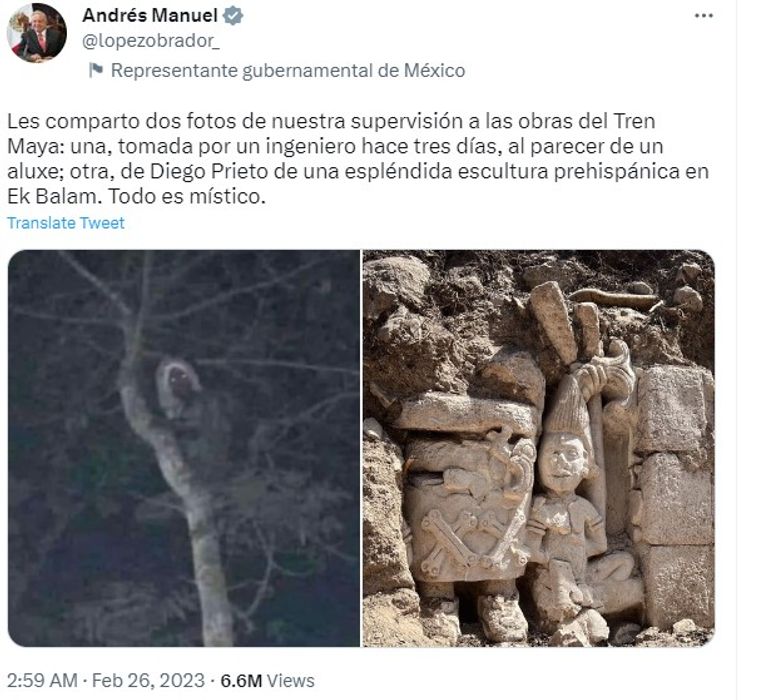This screenshot has width=768, height=700.
Task: Click the government representative flag icon
Action: pyautogui.click(x=96, y=70)
